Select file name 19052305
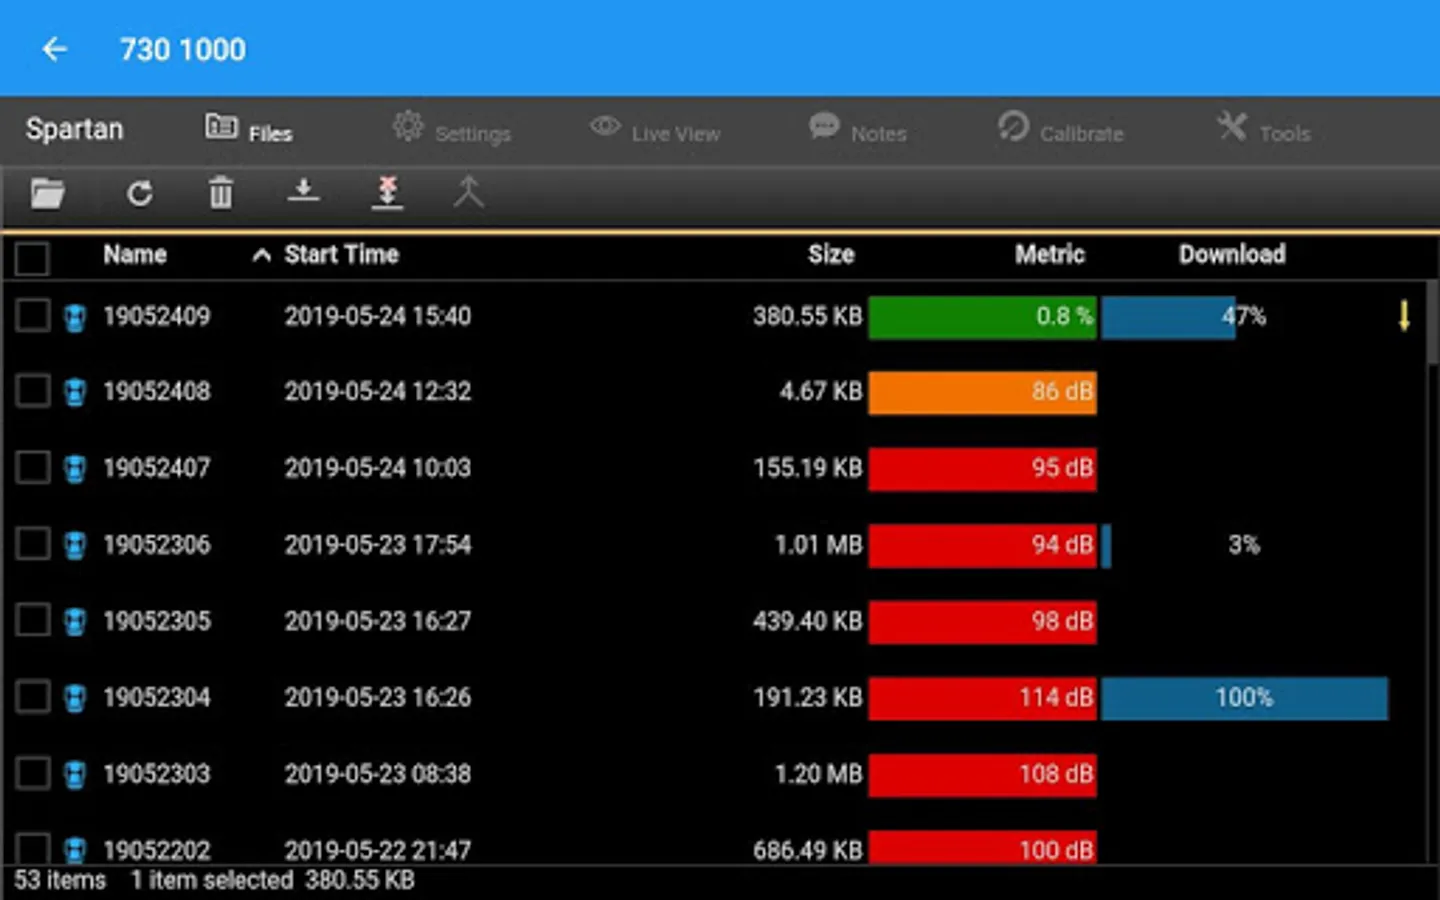This screenshot has width=1440, height=900. click(157, 621)
